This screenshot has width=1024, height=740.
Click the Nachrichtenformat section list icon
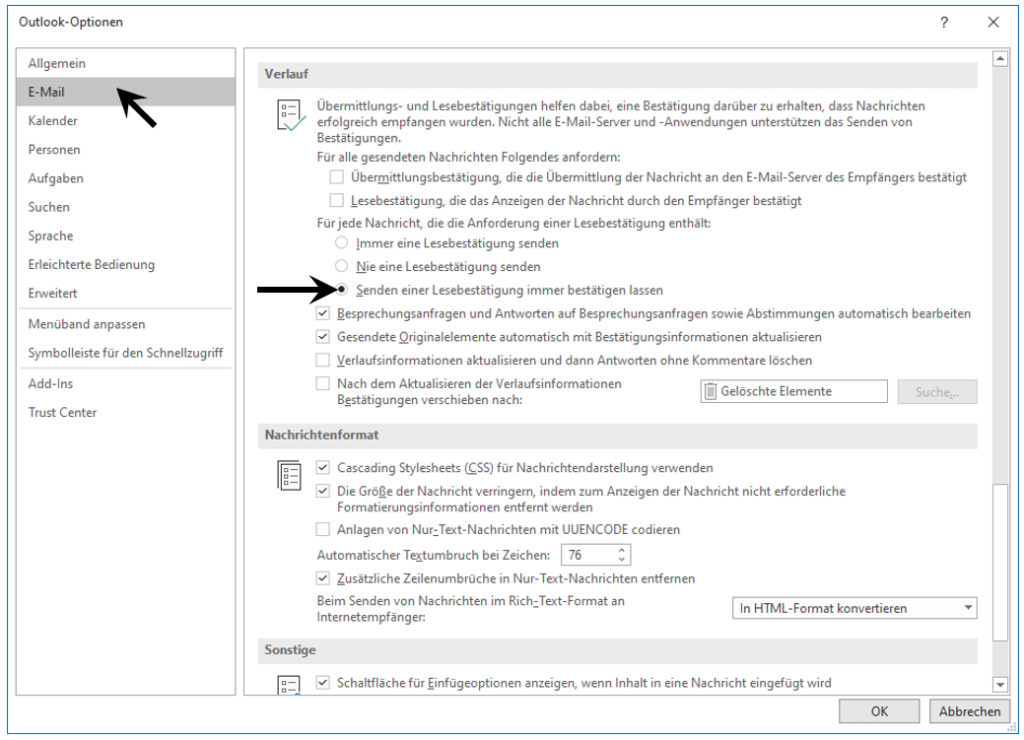tap(289, 475)
